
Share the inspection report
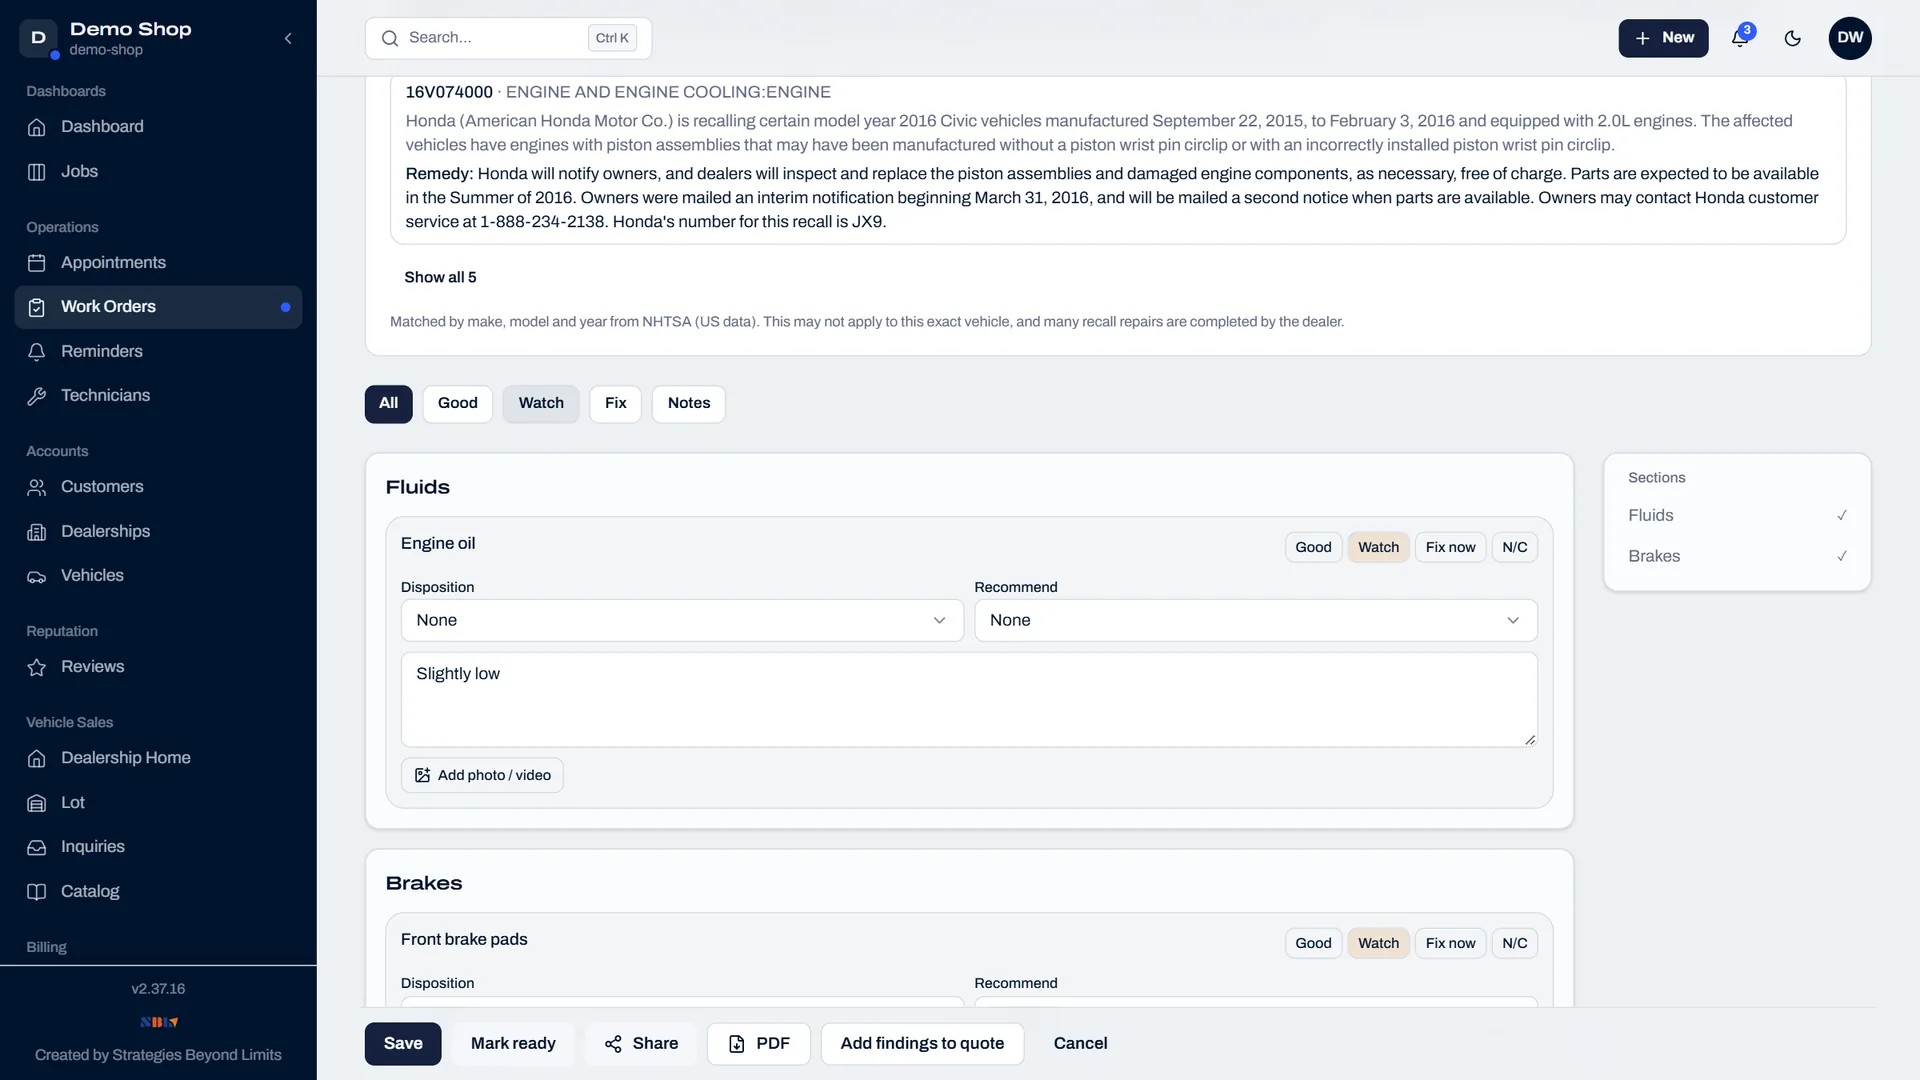pos(641,1043)
